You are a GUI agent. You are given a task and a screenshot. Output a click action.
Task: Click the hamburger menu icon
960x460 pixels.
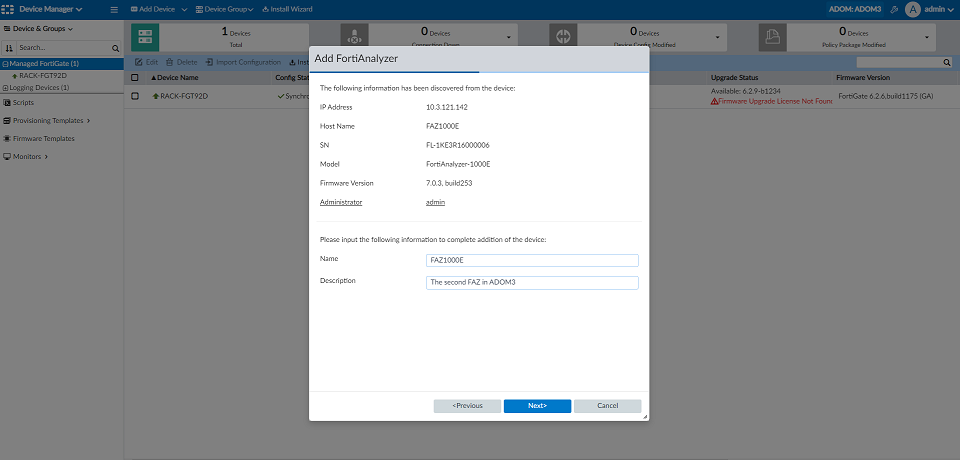[114, 9]
